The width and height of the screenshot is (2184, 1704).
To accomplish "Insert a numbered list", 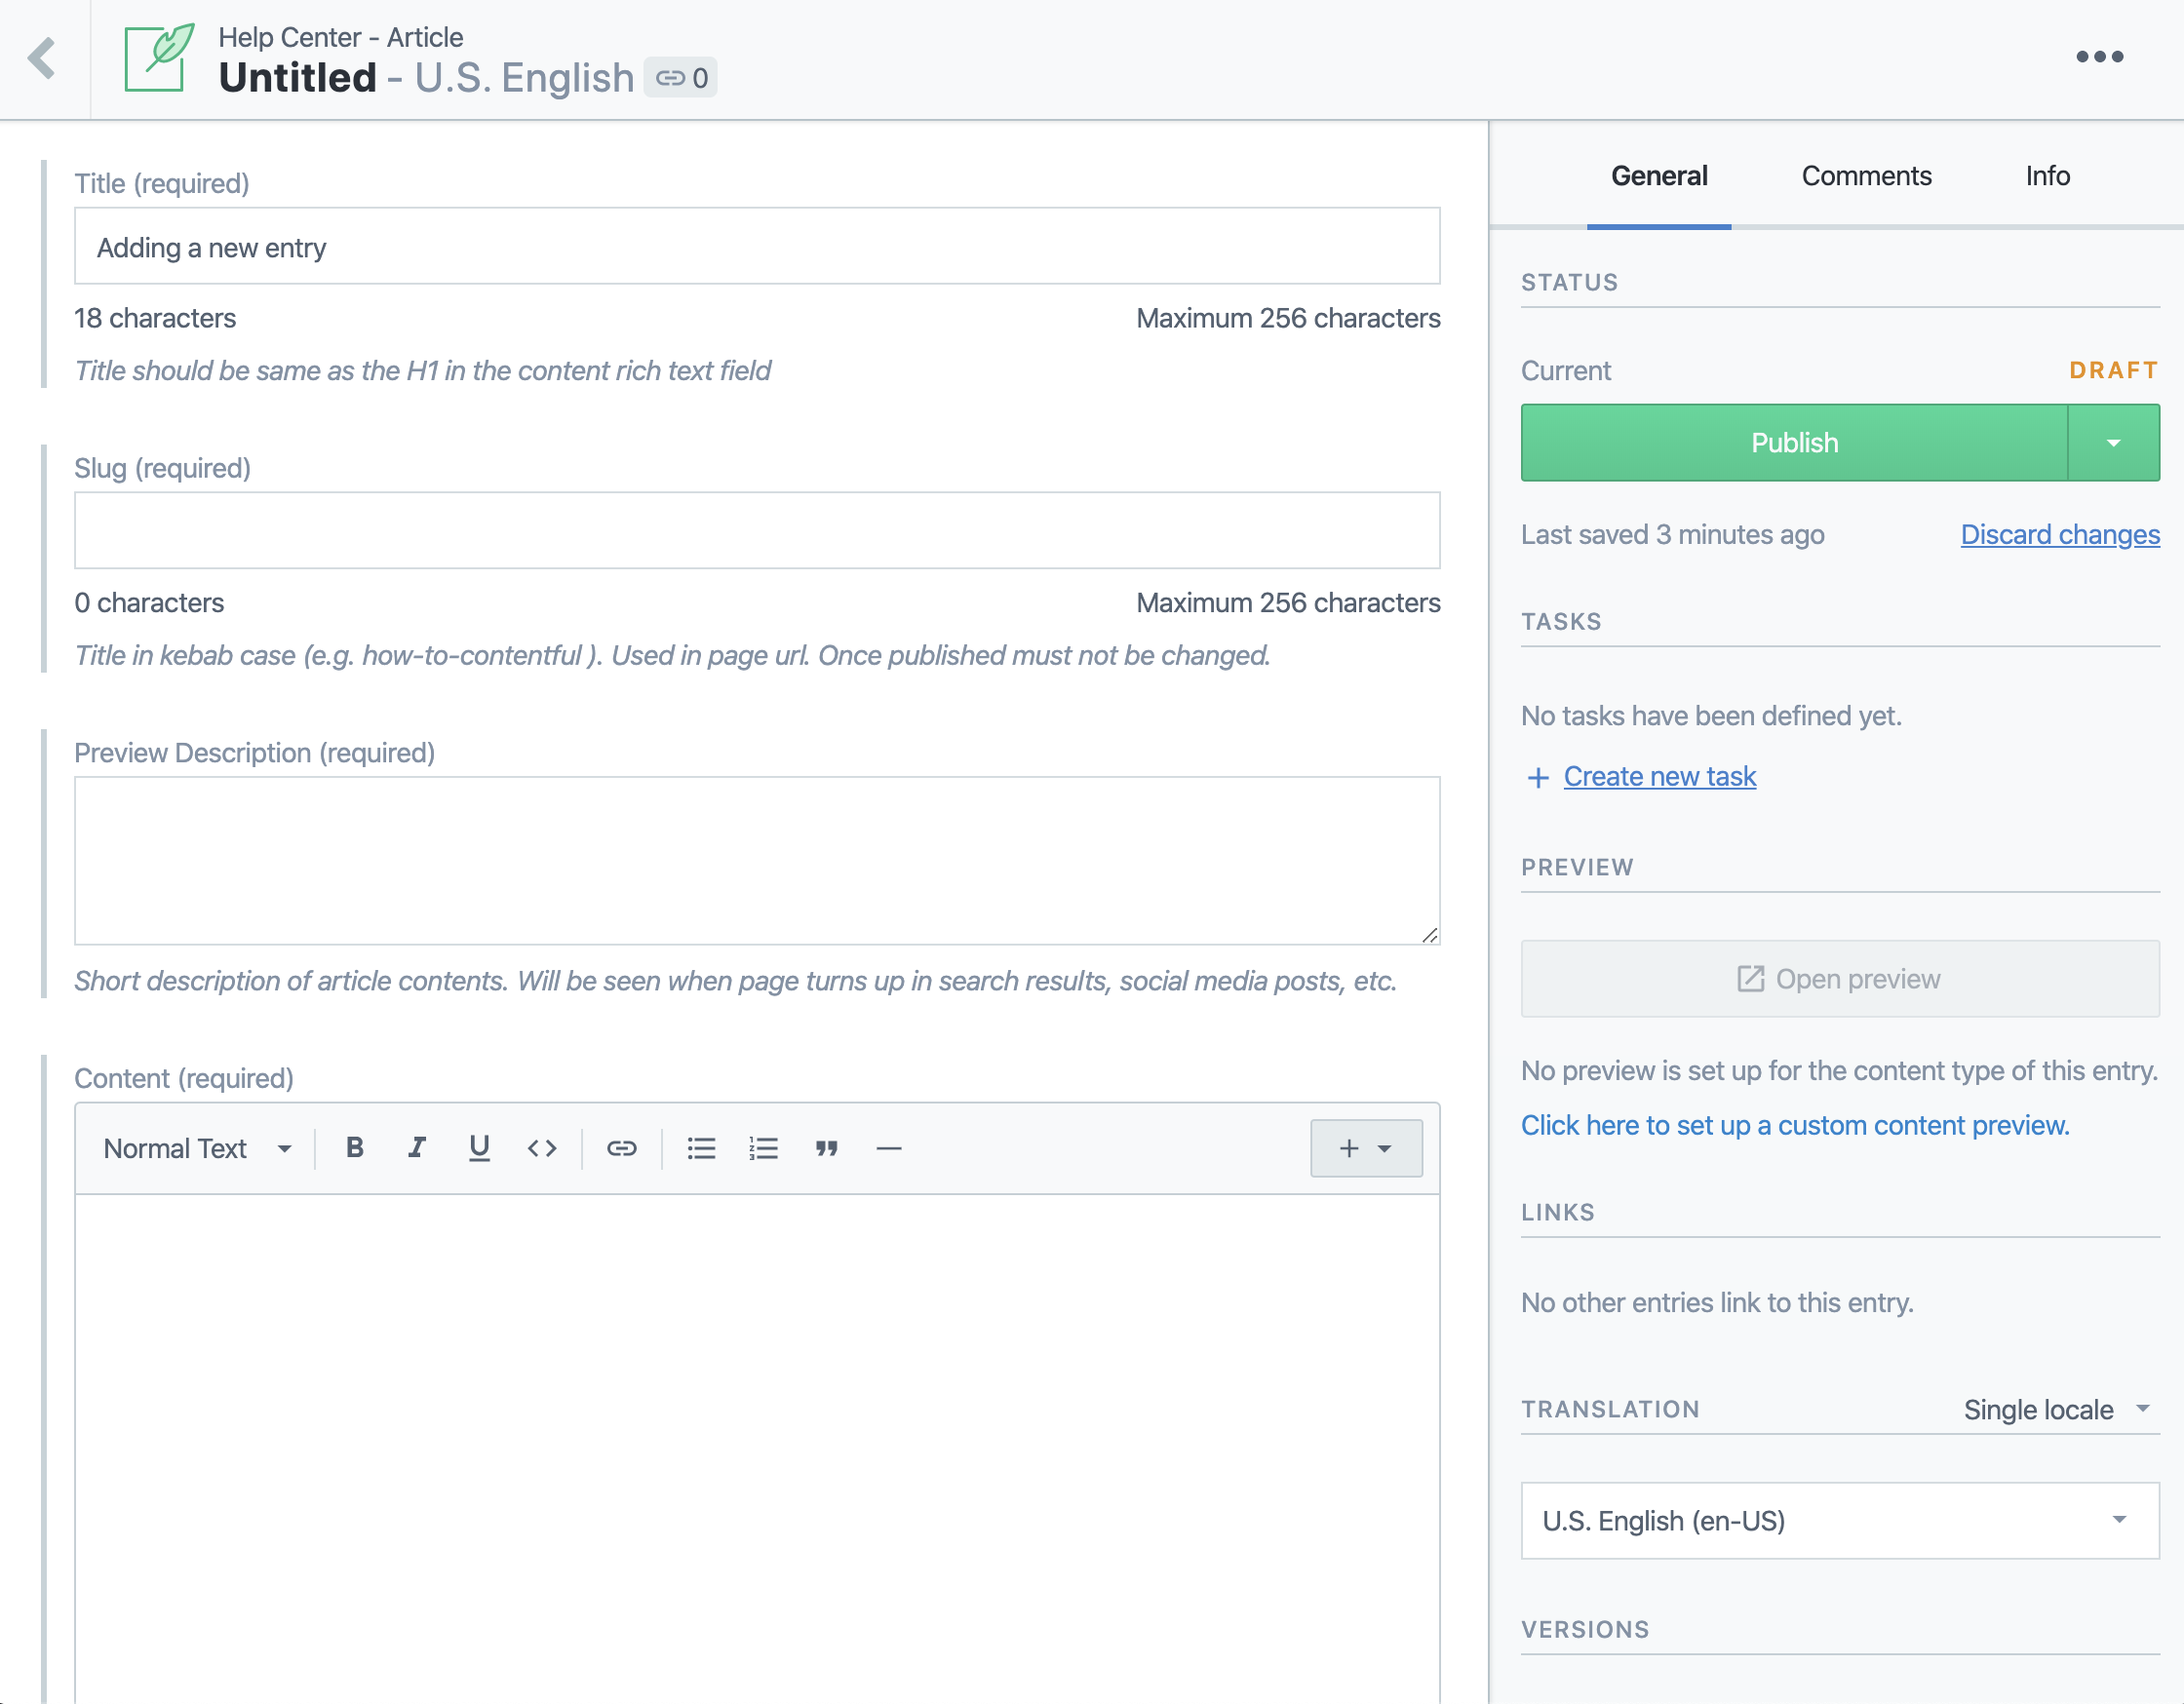I will 763,1148.
